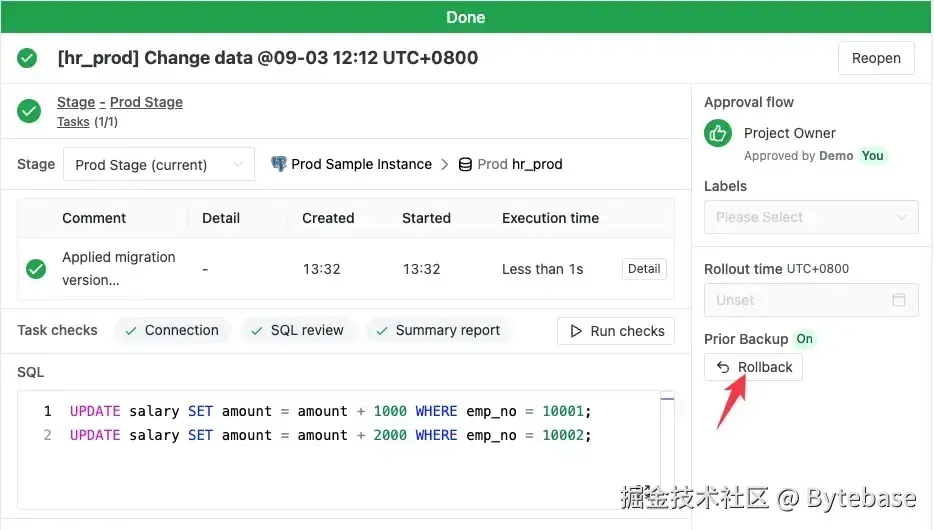Click the Done status banner
934x530 pixels.
(466, 17)
